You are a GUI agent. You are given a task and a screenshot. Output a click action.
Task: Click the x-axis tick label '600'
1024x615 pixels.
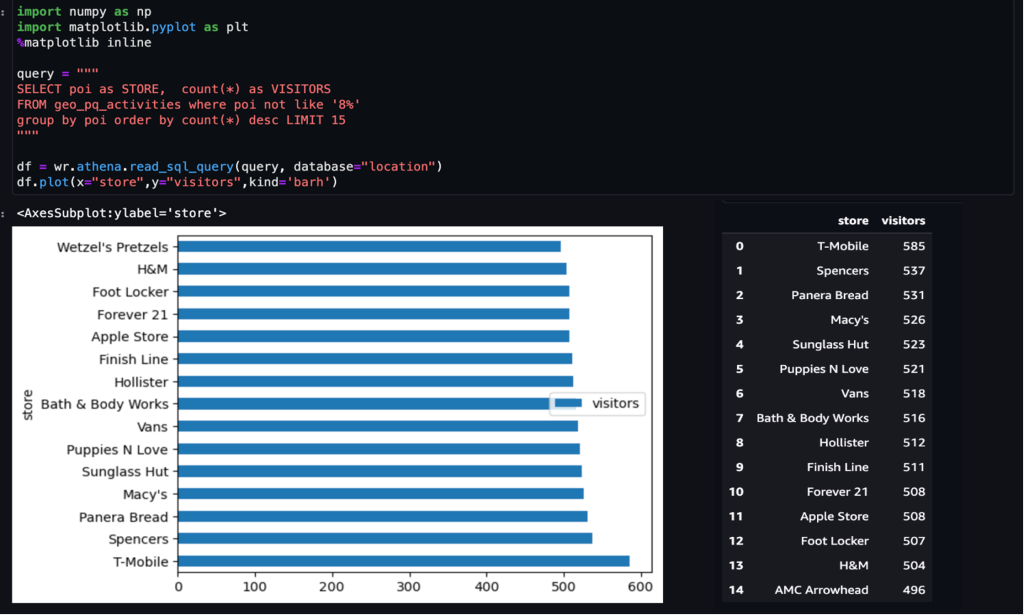click(x=640, y=586)
